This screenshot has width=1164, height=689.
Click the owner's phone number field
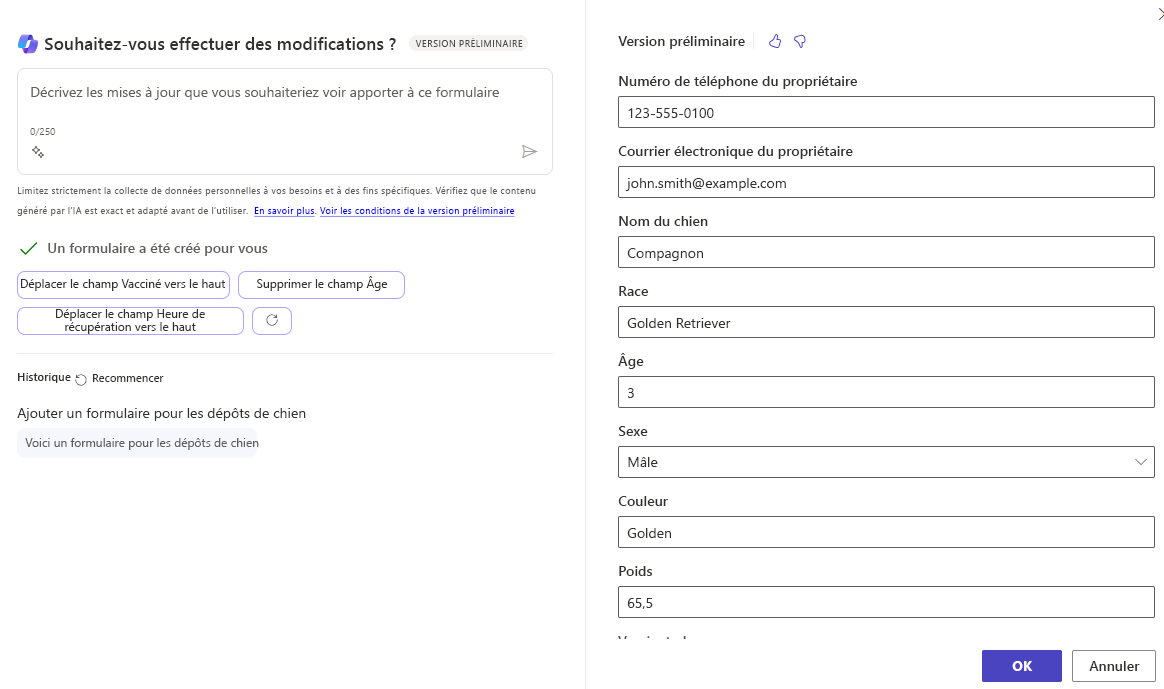pos(886,113)
